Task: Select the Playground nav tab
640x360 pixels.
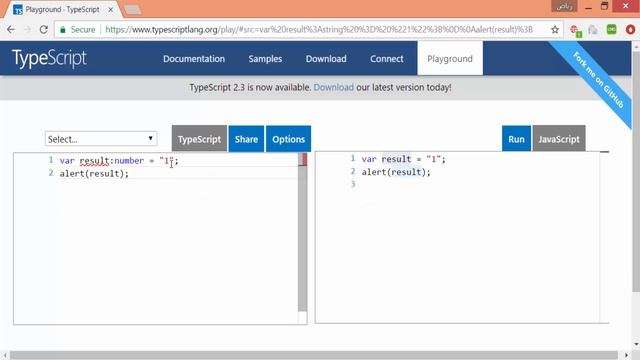Action: point(450,58)
